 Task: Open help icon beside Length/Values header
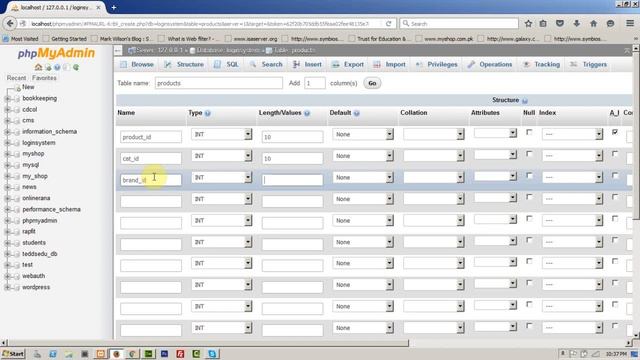(307, 113)
